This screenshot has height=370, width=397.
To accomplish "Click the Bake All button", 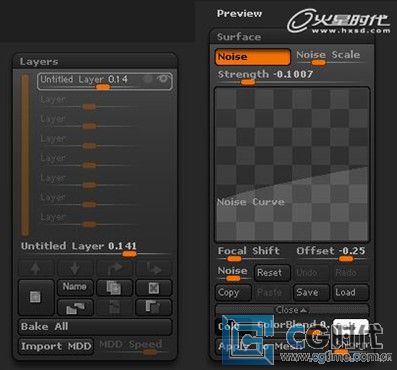I will (x=95, y=326).
